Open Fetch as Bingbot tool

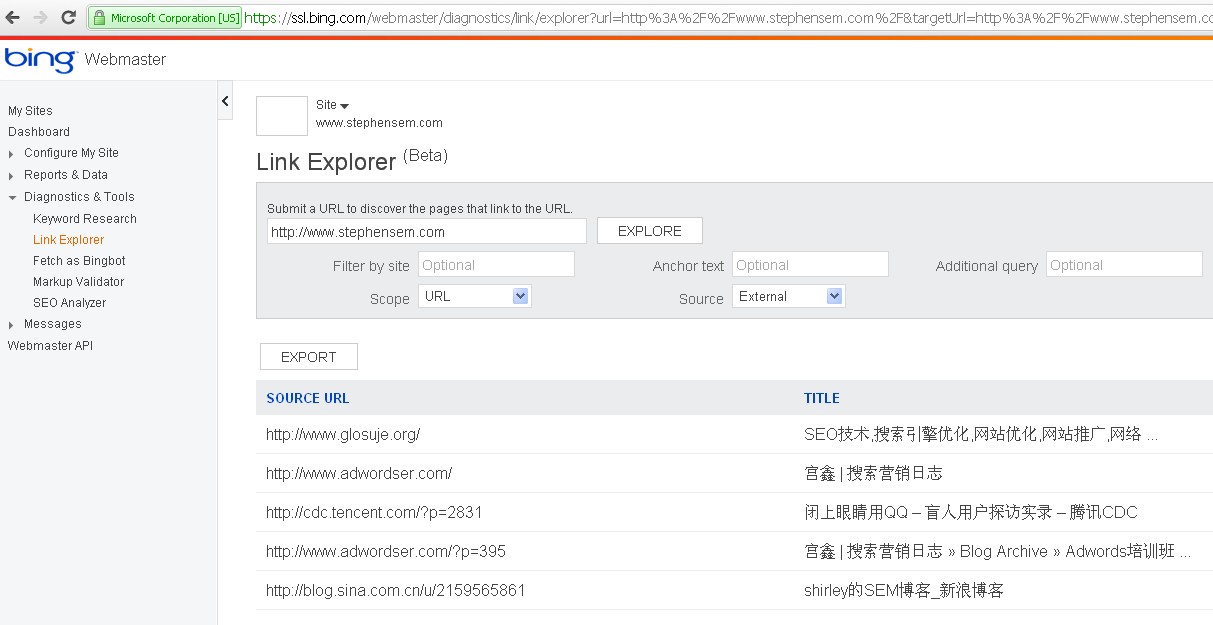(79, 261)
